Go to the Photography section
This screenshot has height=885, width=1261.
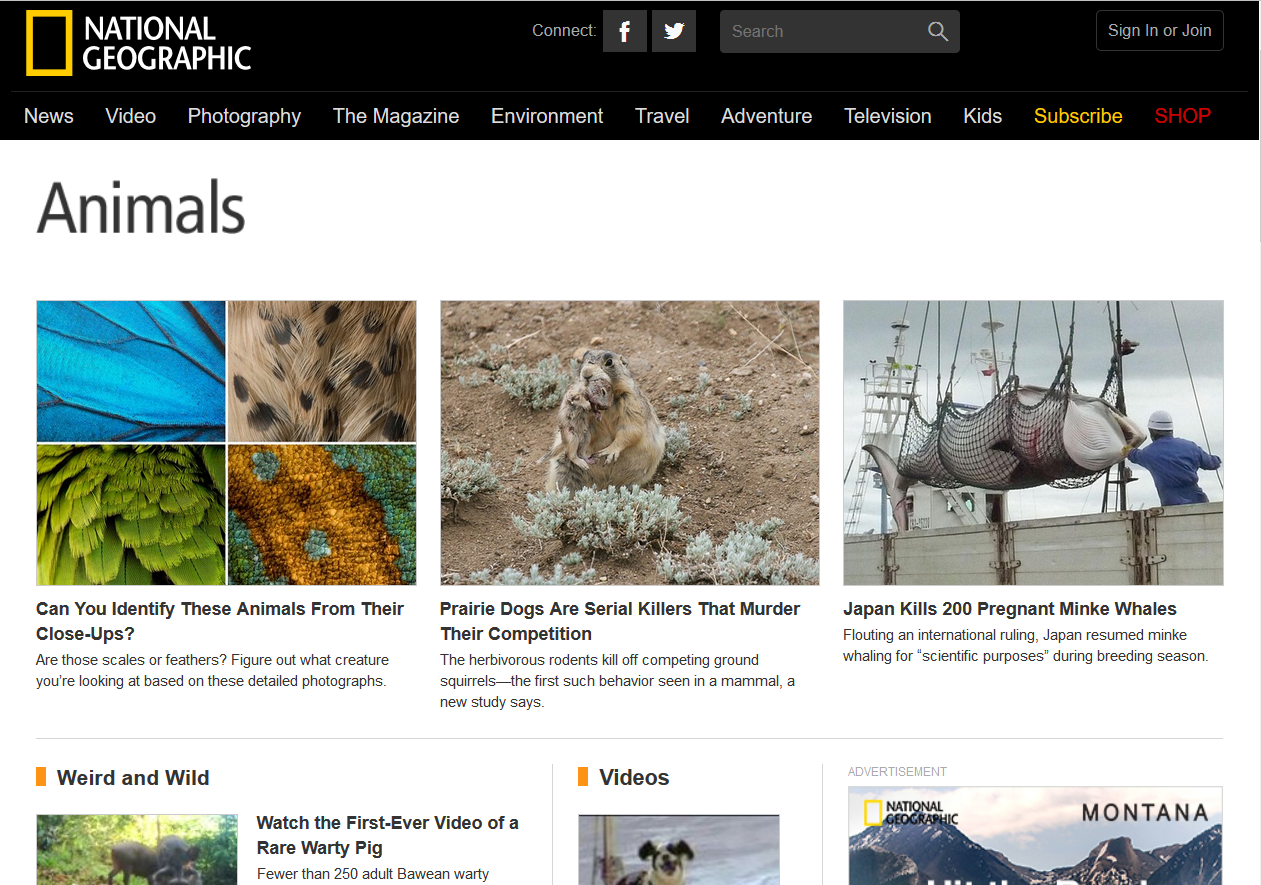tap(244, 116)
